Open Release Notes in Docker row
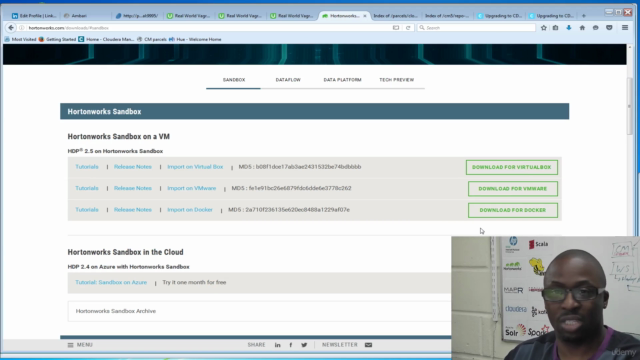 tap(133, 209)
